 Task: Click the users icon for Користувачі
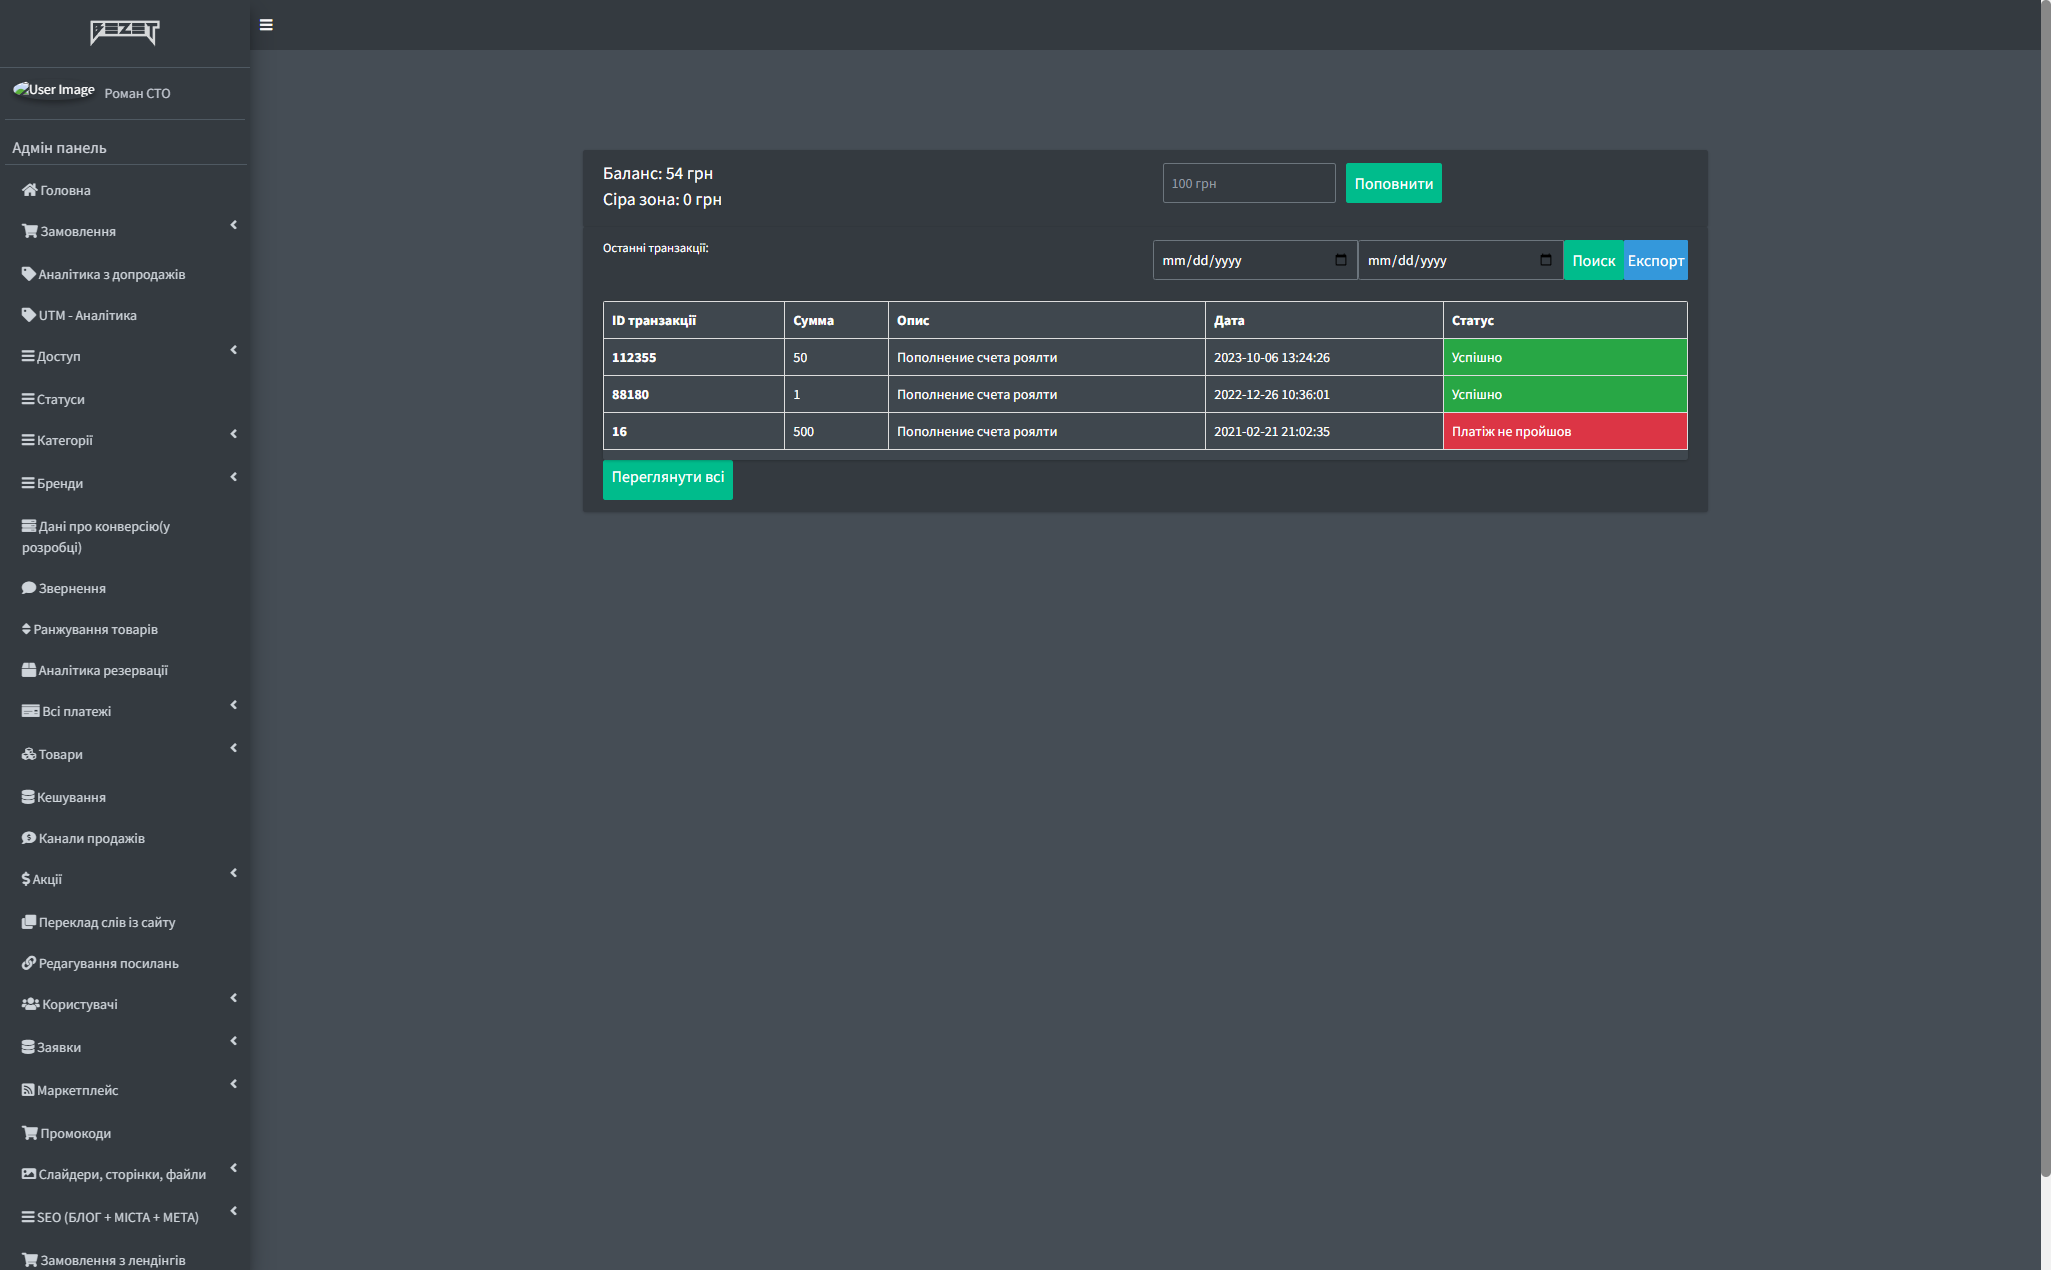click(x=31, y=1004)
